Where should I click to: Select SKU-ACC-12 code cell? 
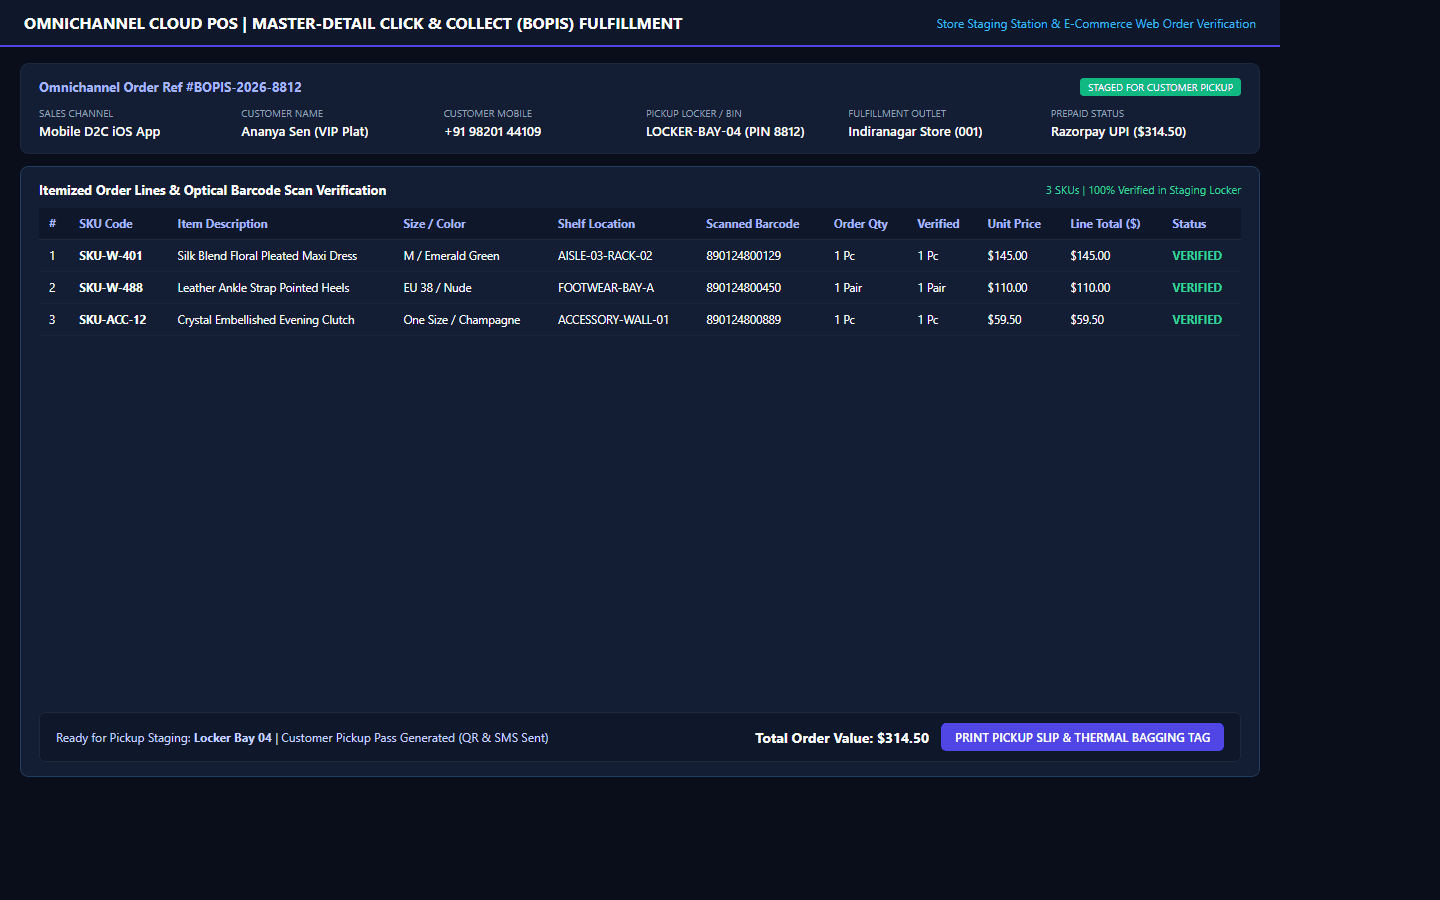click(113, 320)
